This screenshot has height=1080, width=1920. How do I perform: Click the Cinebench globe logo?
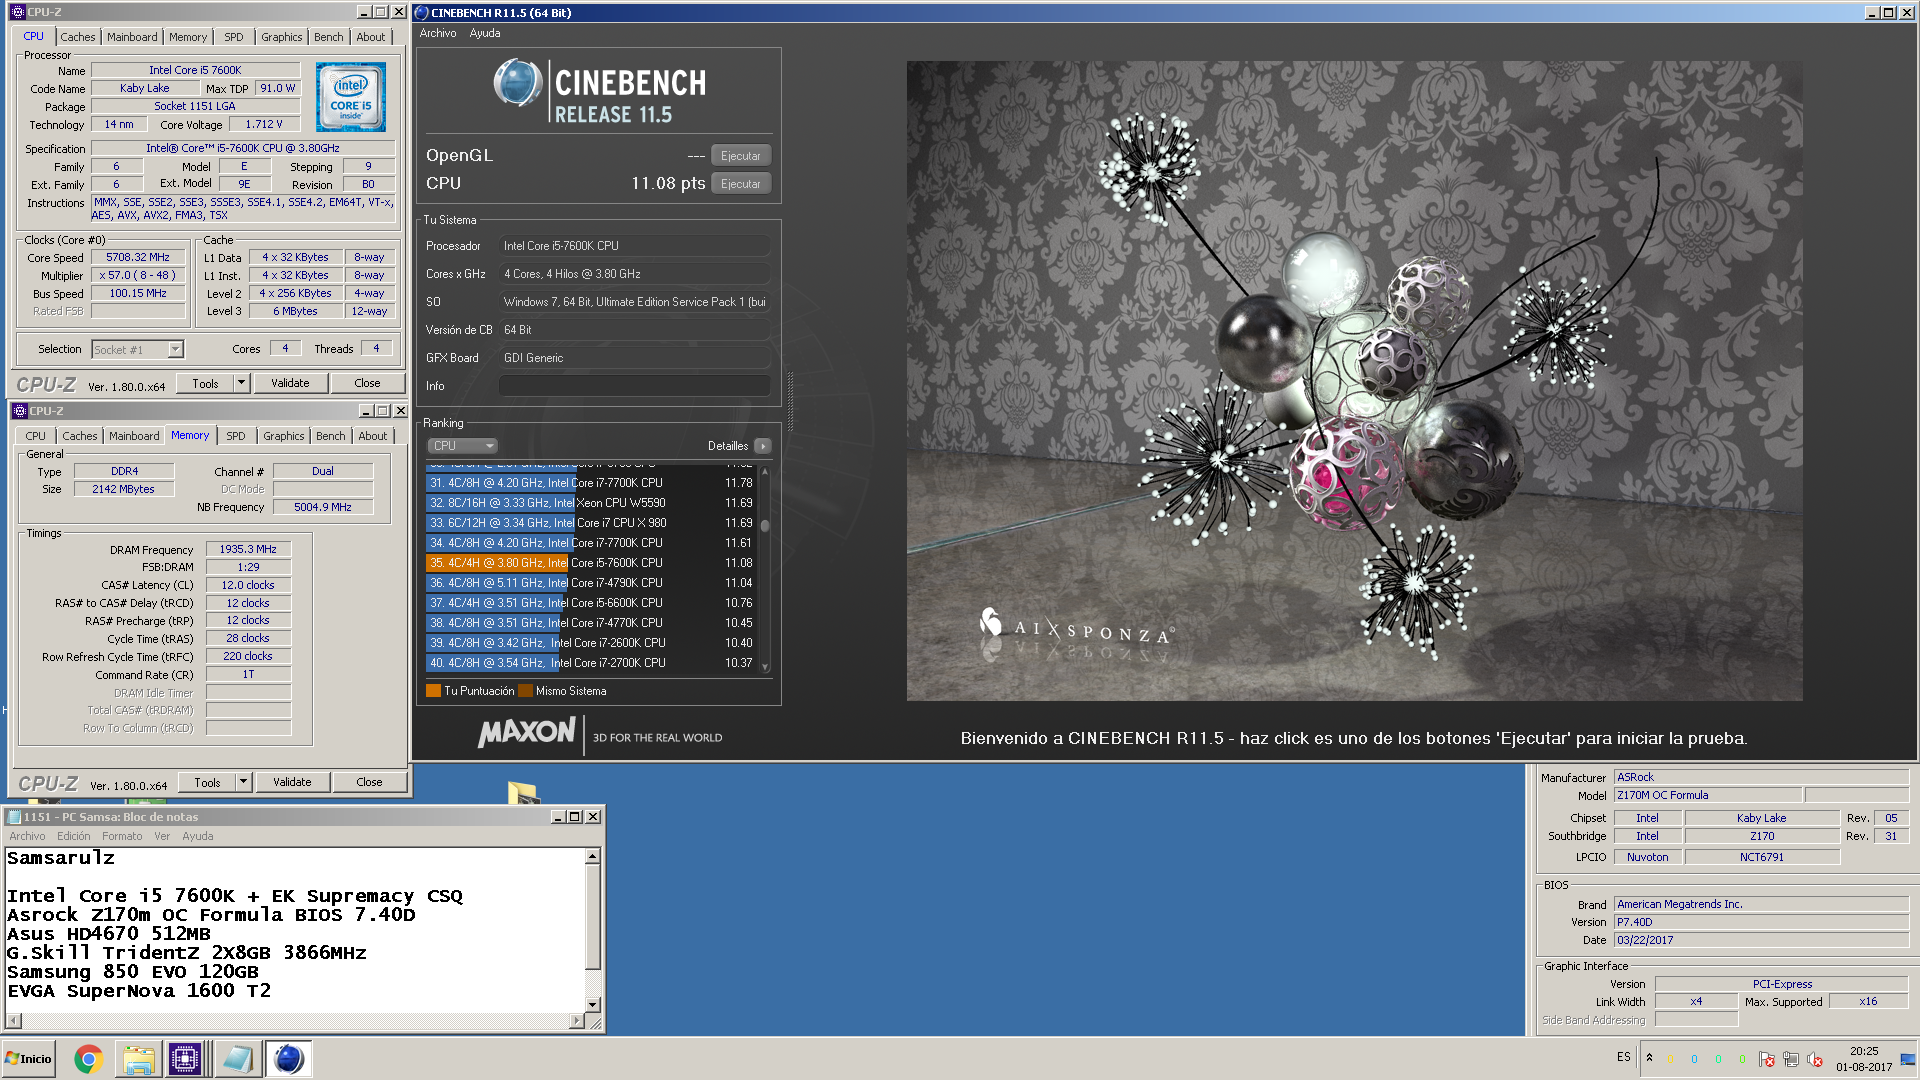point(518,83)
